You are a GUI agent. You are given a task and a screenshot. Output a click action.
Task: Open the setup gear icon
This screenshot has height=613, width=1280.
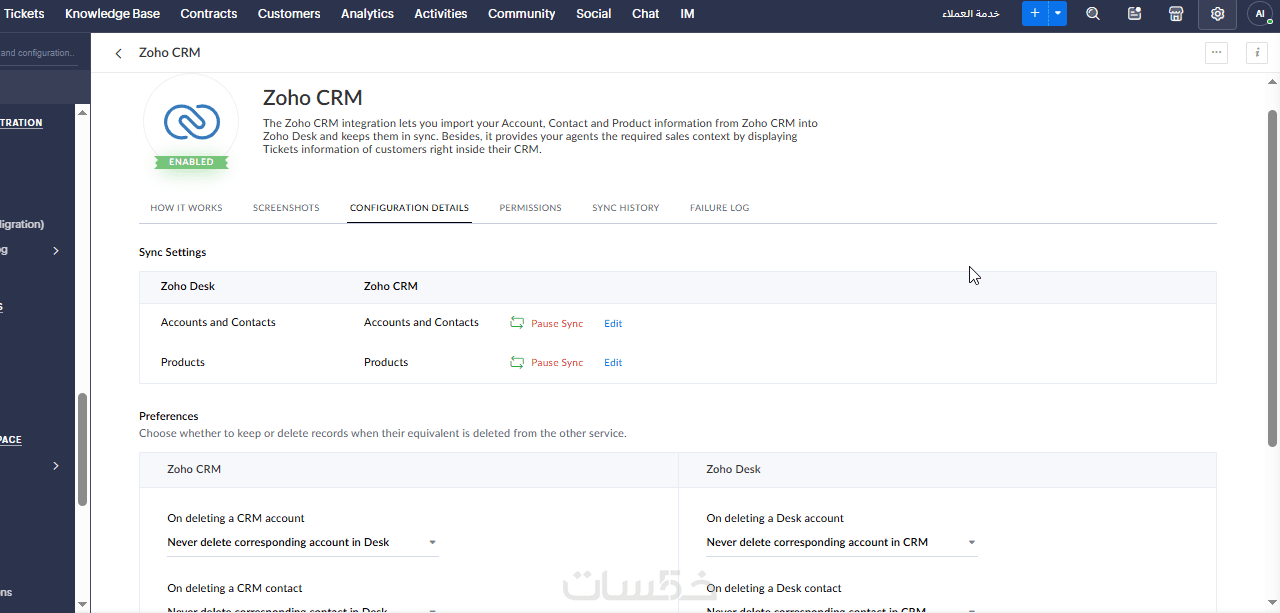tap(1217, 14)
